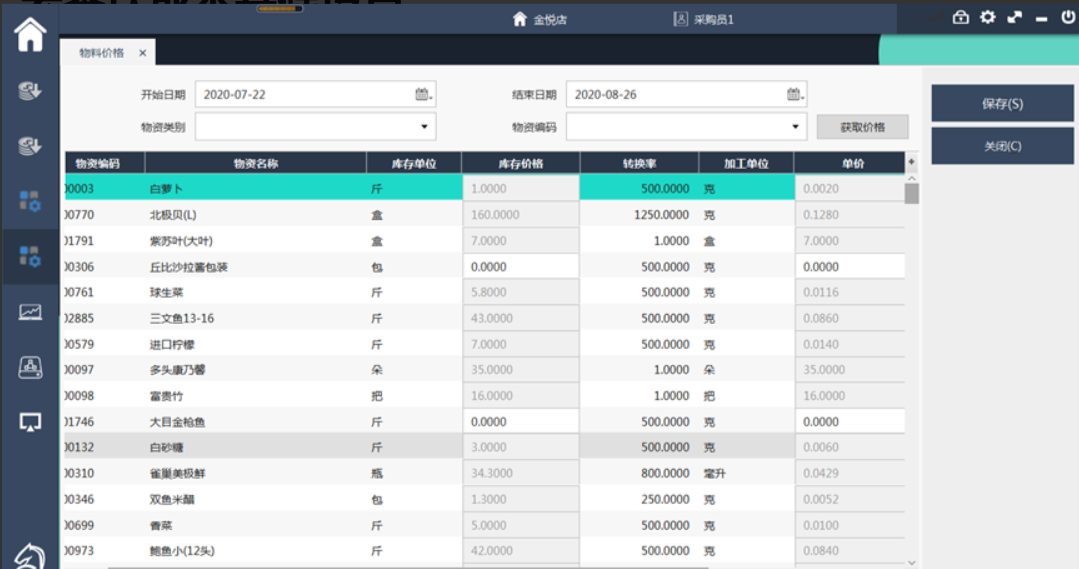Select the 物料价格 tab
The image size is (1079, 569).
click(101, 53)
